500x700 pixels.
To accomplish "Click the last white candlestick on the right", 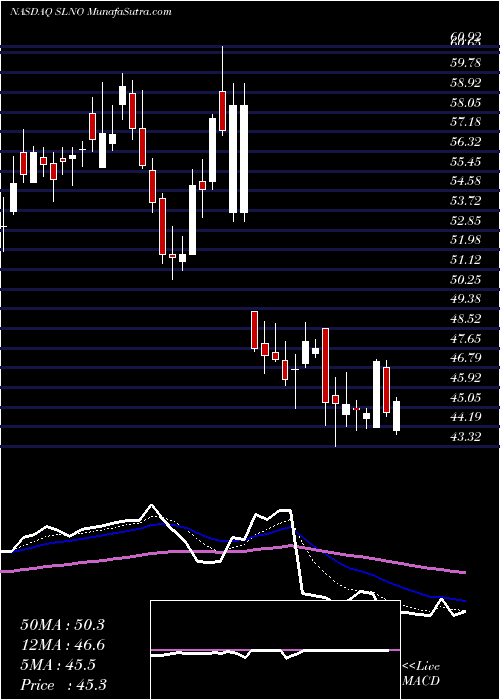I will click(396, 416).
